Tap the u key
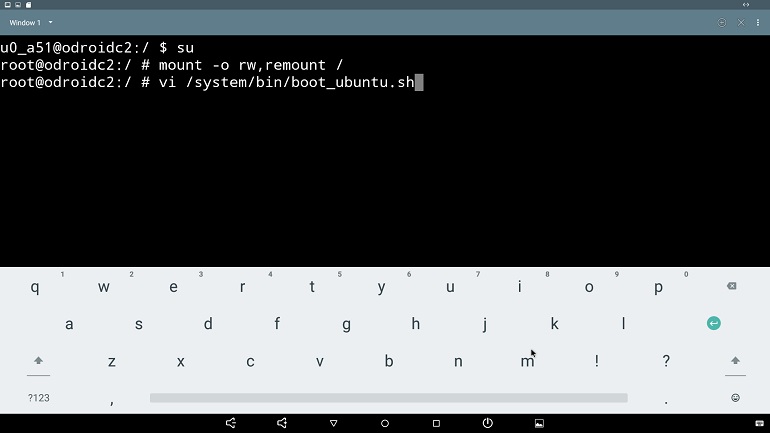This screenshot has height=433, width=770. (x=450, y=287)
